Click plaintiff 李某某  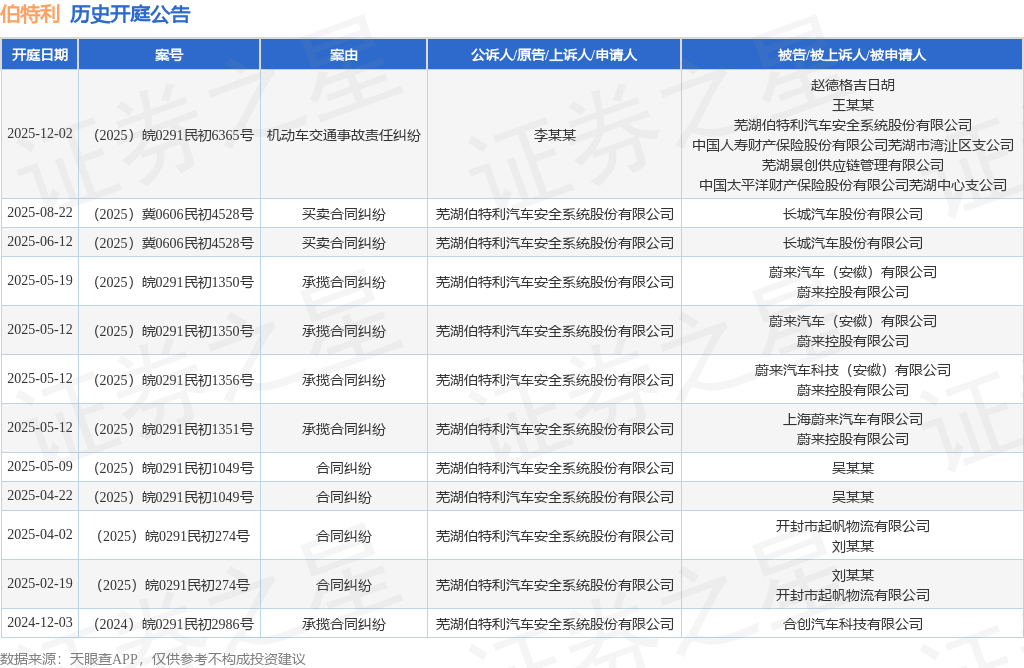[x=554, y=135]
